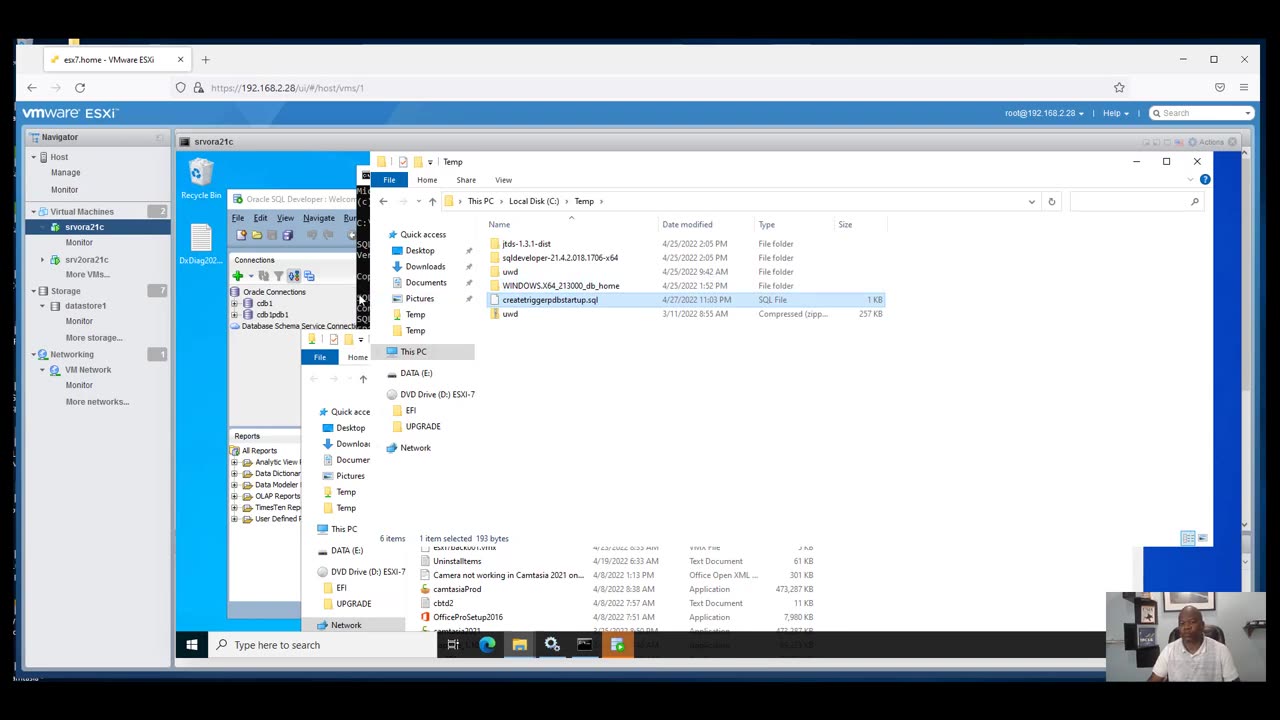The image size is (1280, 720).
Task: Collapse the Networking tree node
Action: [x=33, y=354]
